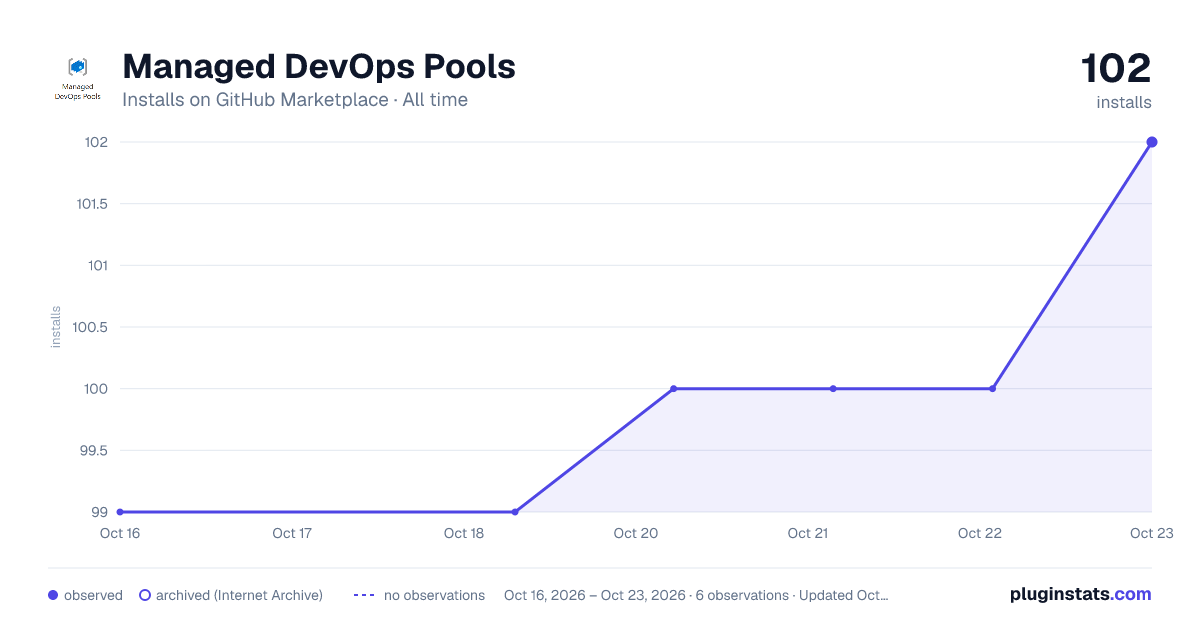The height and width of the screenshot is (630, 1200).
Task: Select the Oct 23 data point at 102
Action: tap(1152, 142)
